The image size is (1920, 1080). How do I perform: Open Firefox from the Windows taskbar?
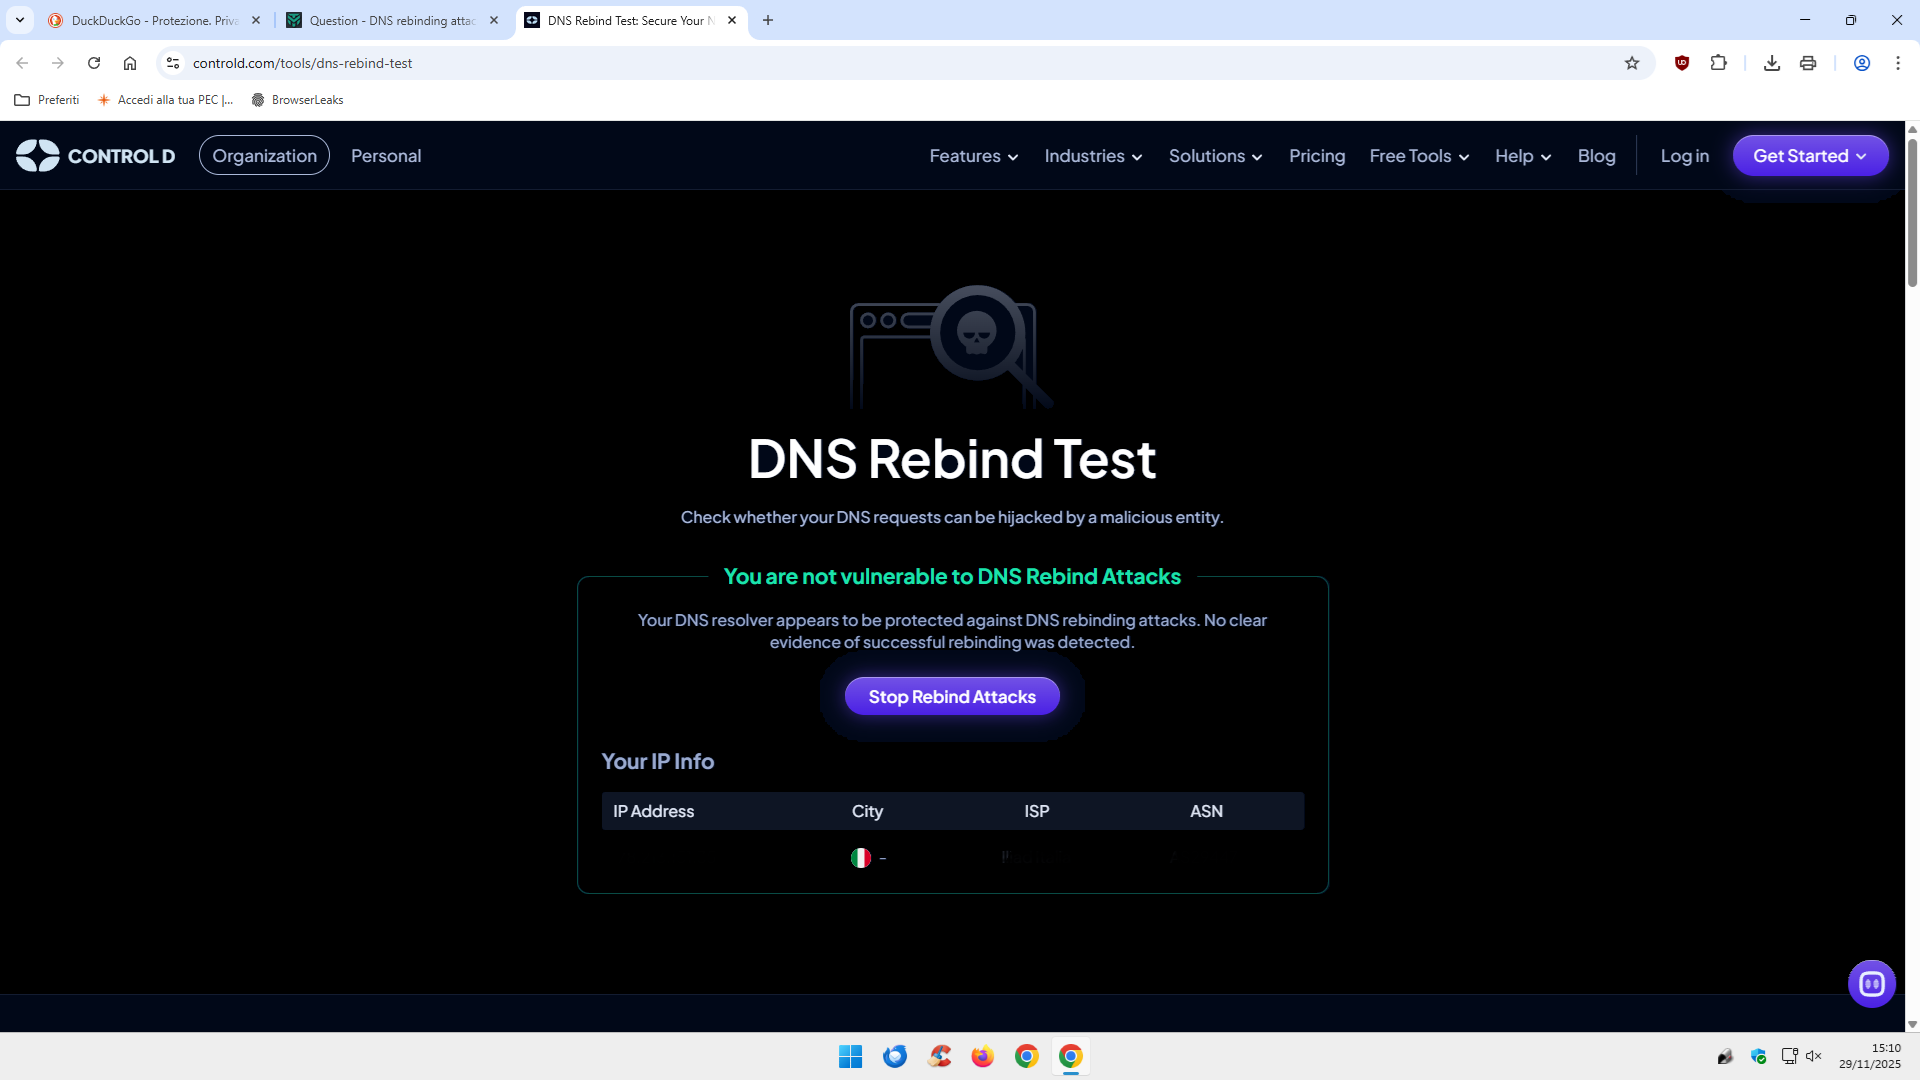(x=982, y=1056)
